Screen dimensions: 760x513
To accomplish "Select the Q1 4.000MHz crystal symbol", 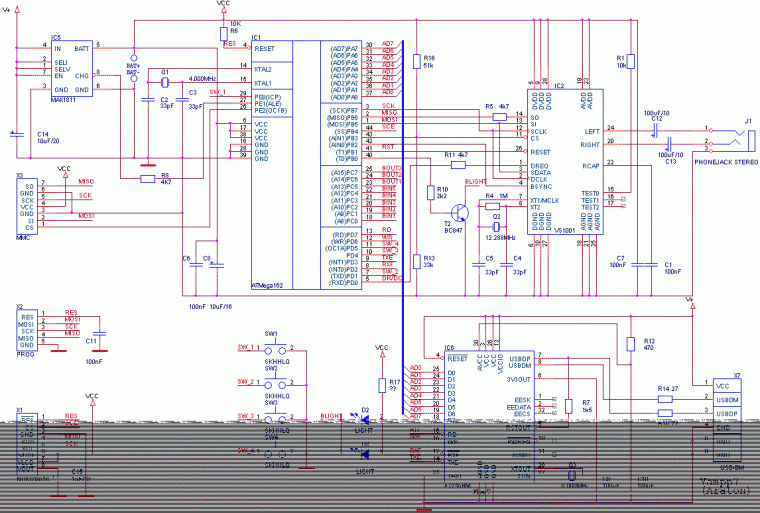I will [x=165, y=82].
